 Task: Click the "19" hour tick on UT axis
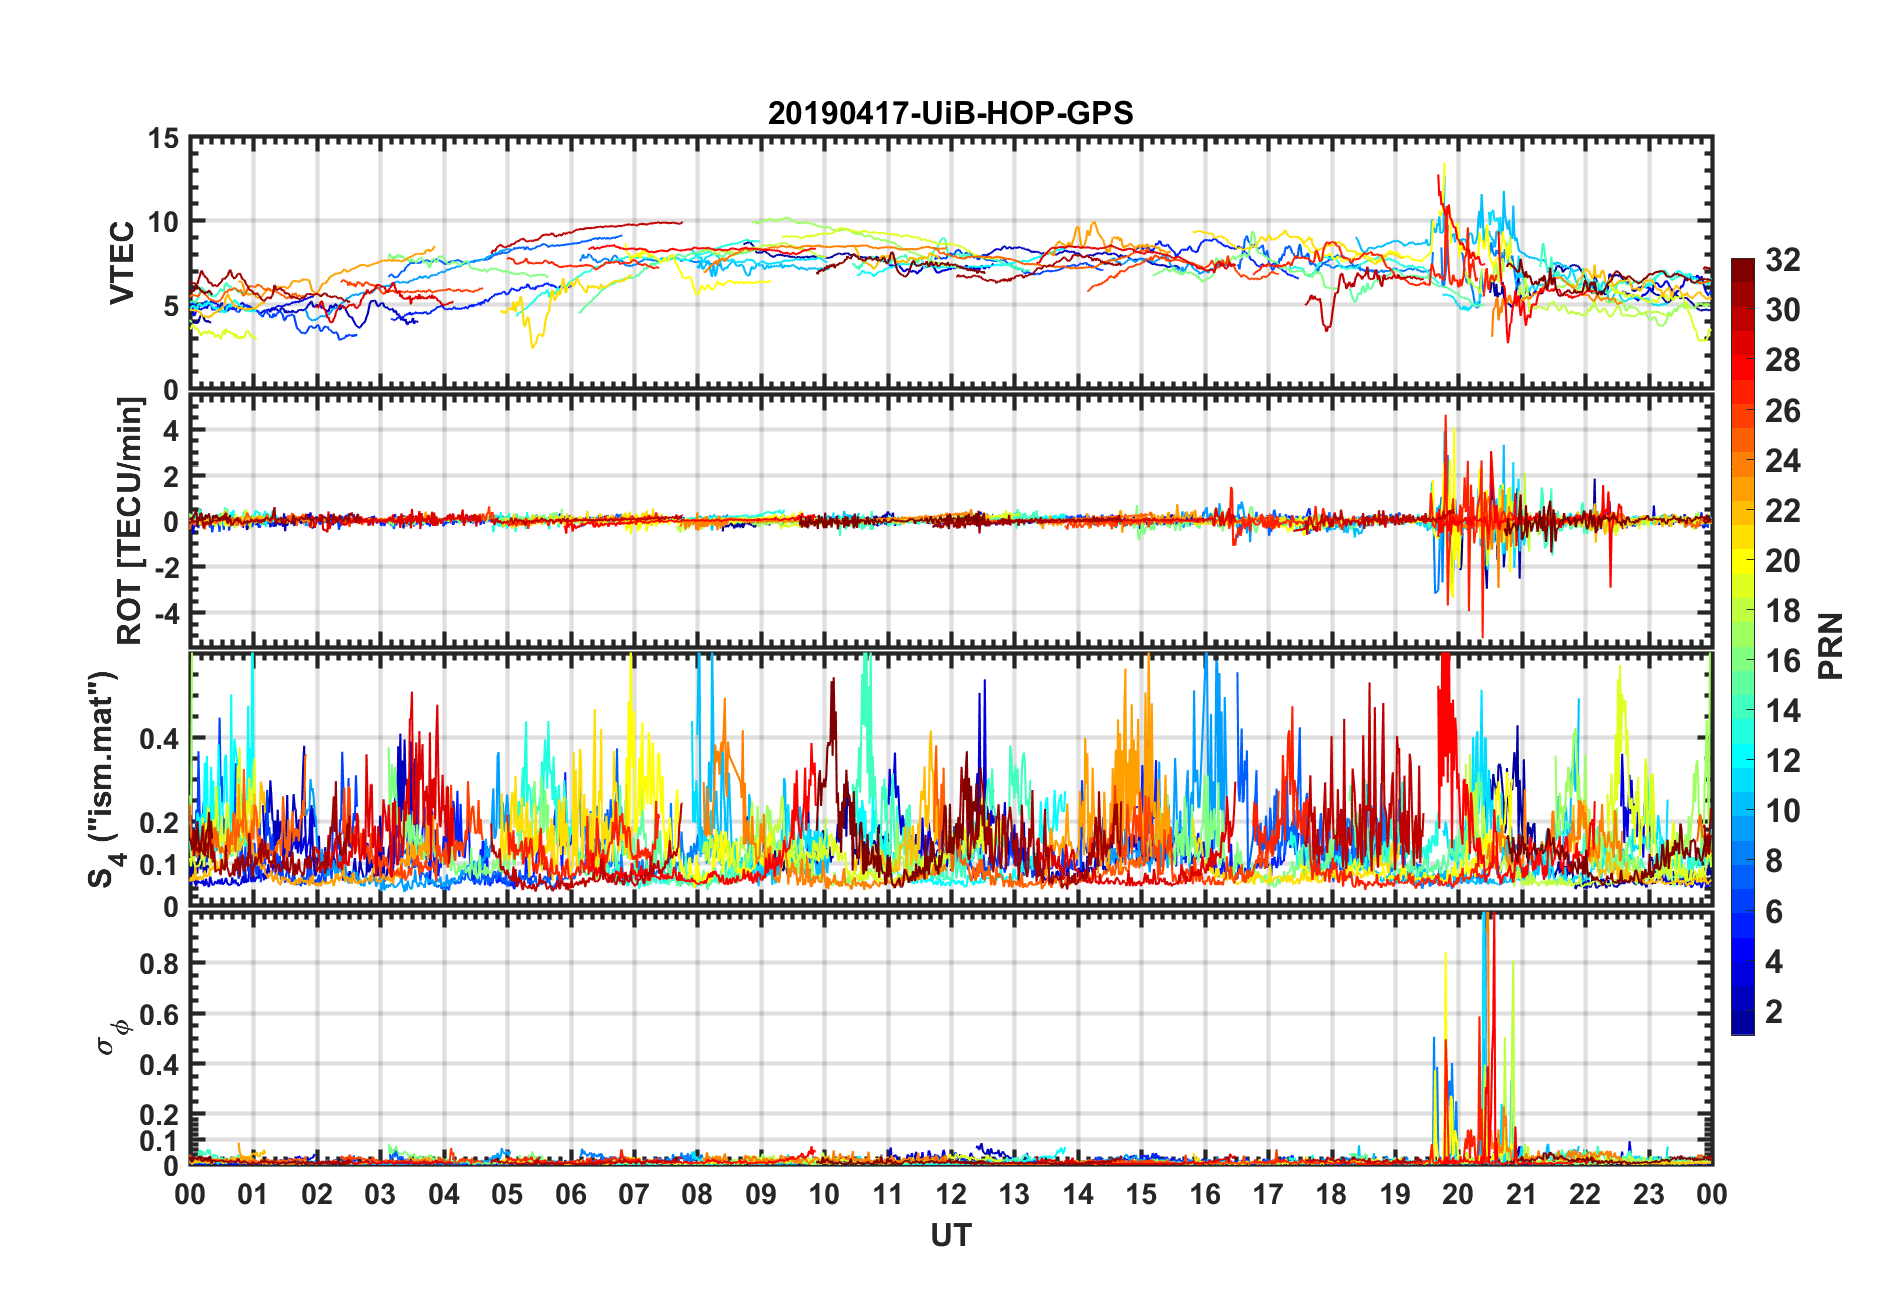point(1395,1194)
